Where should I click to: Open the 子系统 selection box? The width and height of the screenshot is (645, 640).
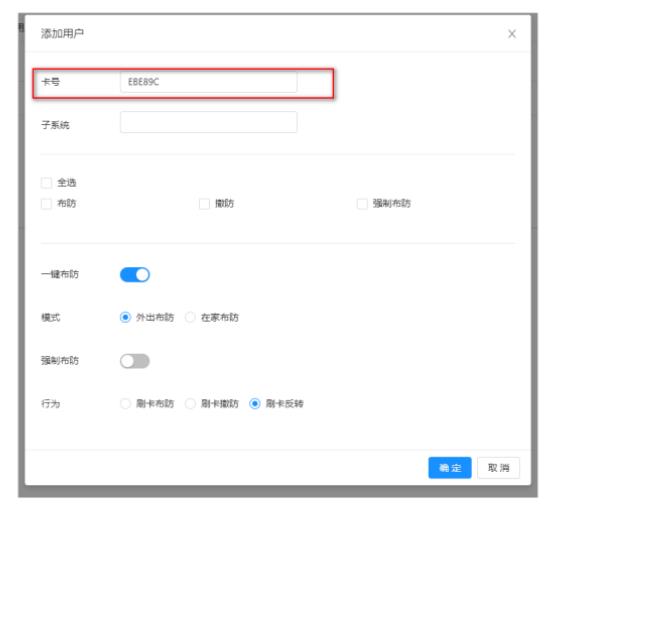click(x=208, y=123)
